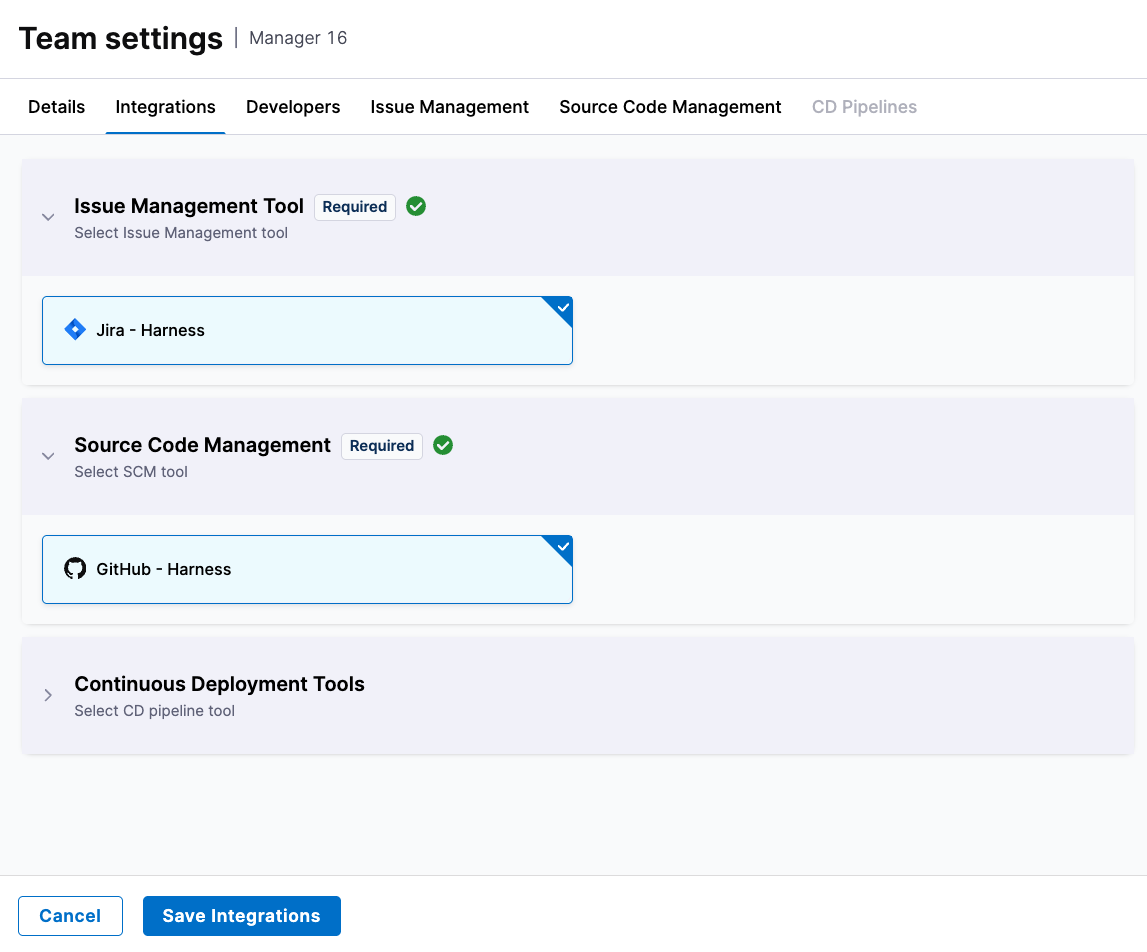This screenshot has width=1147, height=952.
Task: Deselect the GitHub - Harness card checkmark corner
Action: click(562, 547)
